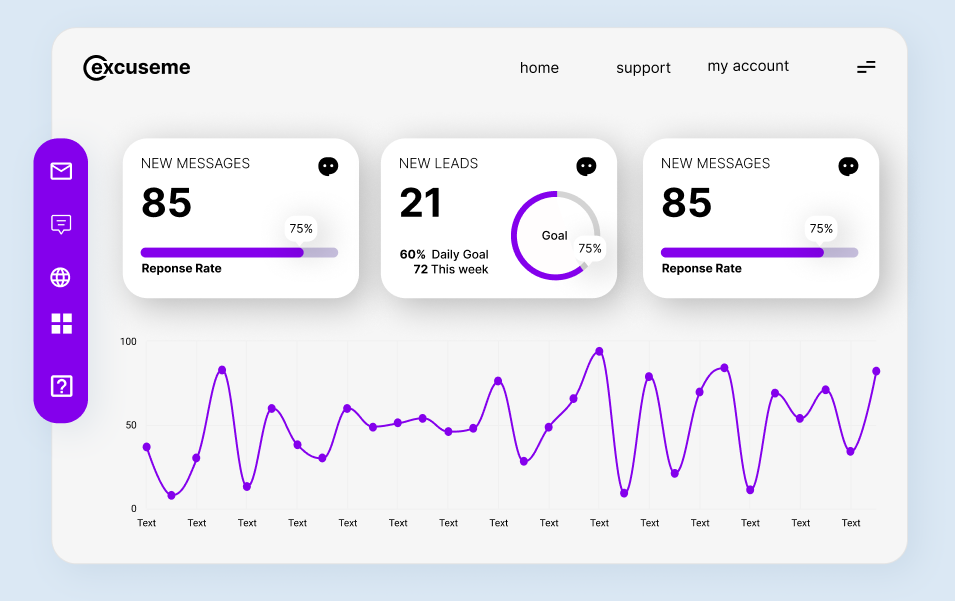This screenshot has height=601, width=955.
Task: Click the chat bubble icon on New Leads card
Action: point(586,167)
